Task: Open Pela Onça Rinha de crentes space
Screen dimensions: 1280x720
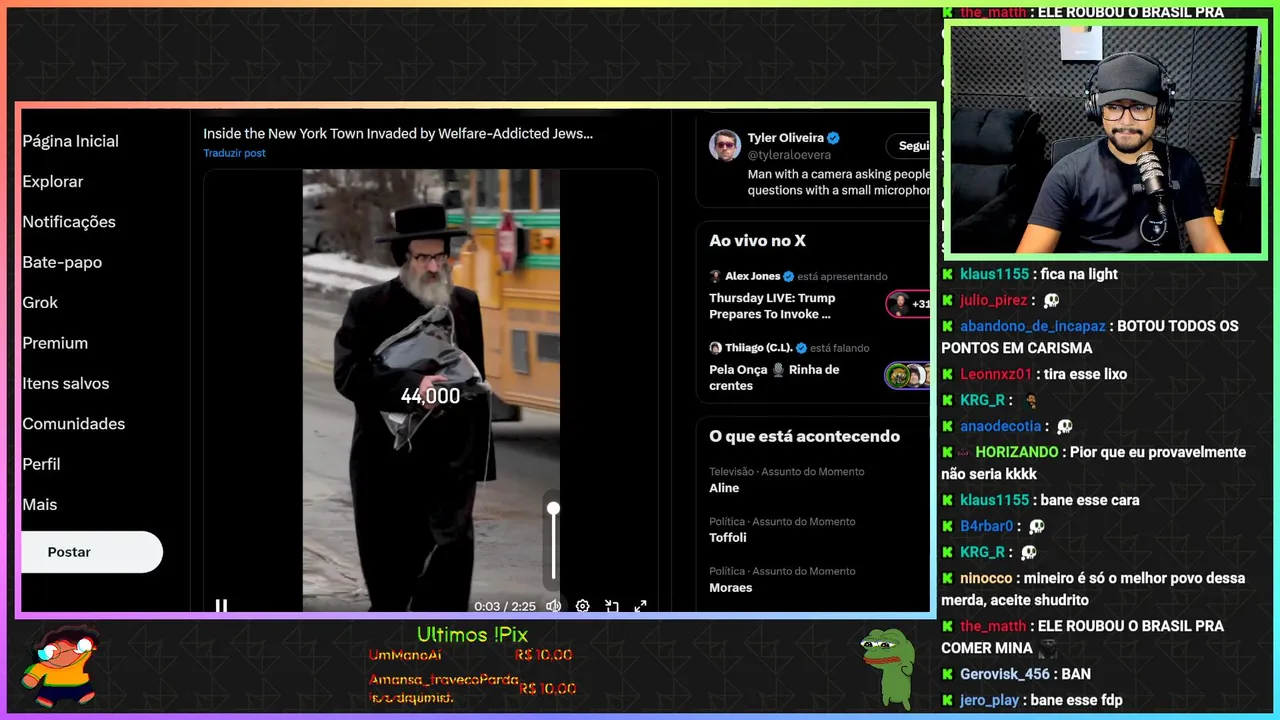Action: [774, 378]
